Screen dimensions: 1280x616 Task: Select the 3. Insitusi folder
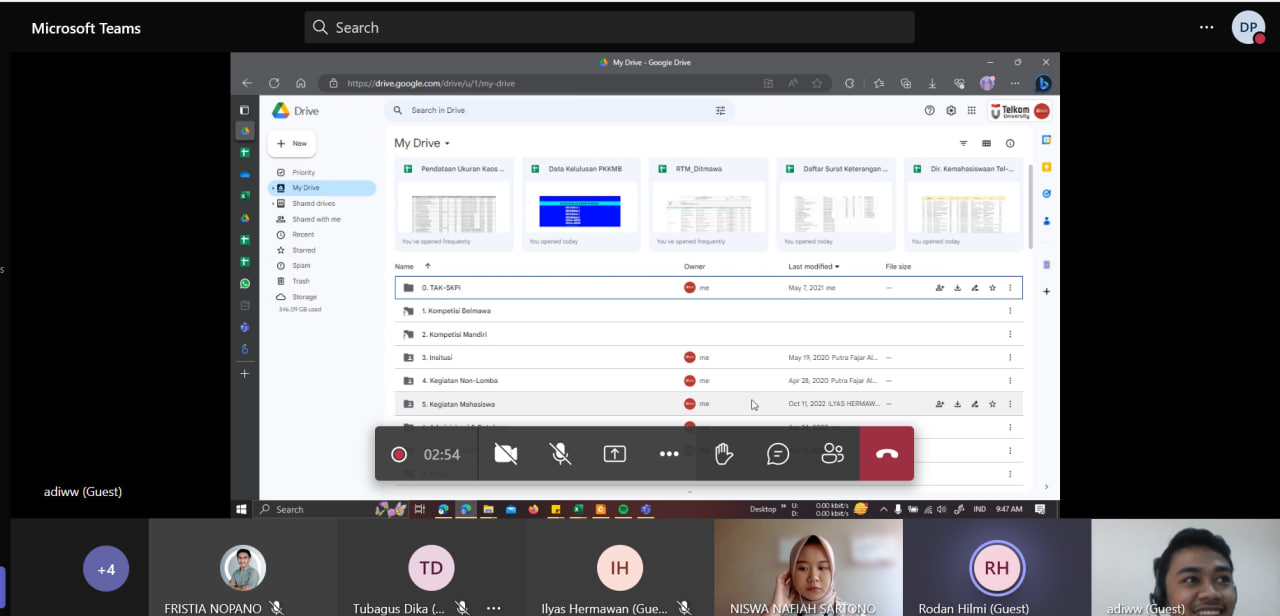pos(709,357)
